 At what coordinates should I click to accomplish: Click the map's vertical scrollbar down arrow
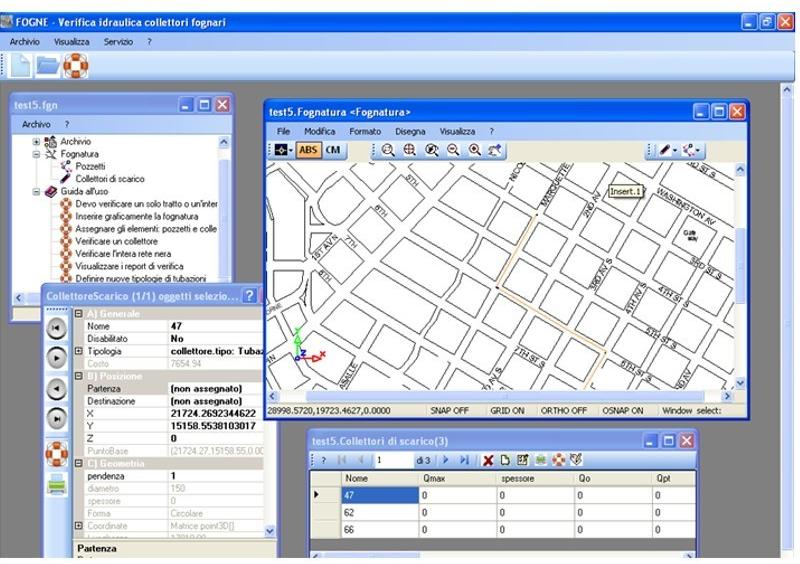click(x=740, y=382)
